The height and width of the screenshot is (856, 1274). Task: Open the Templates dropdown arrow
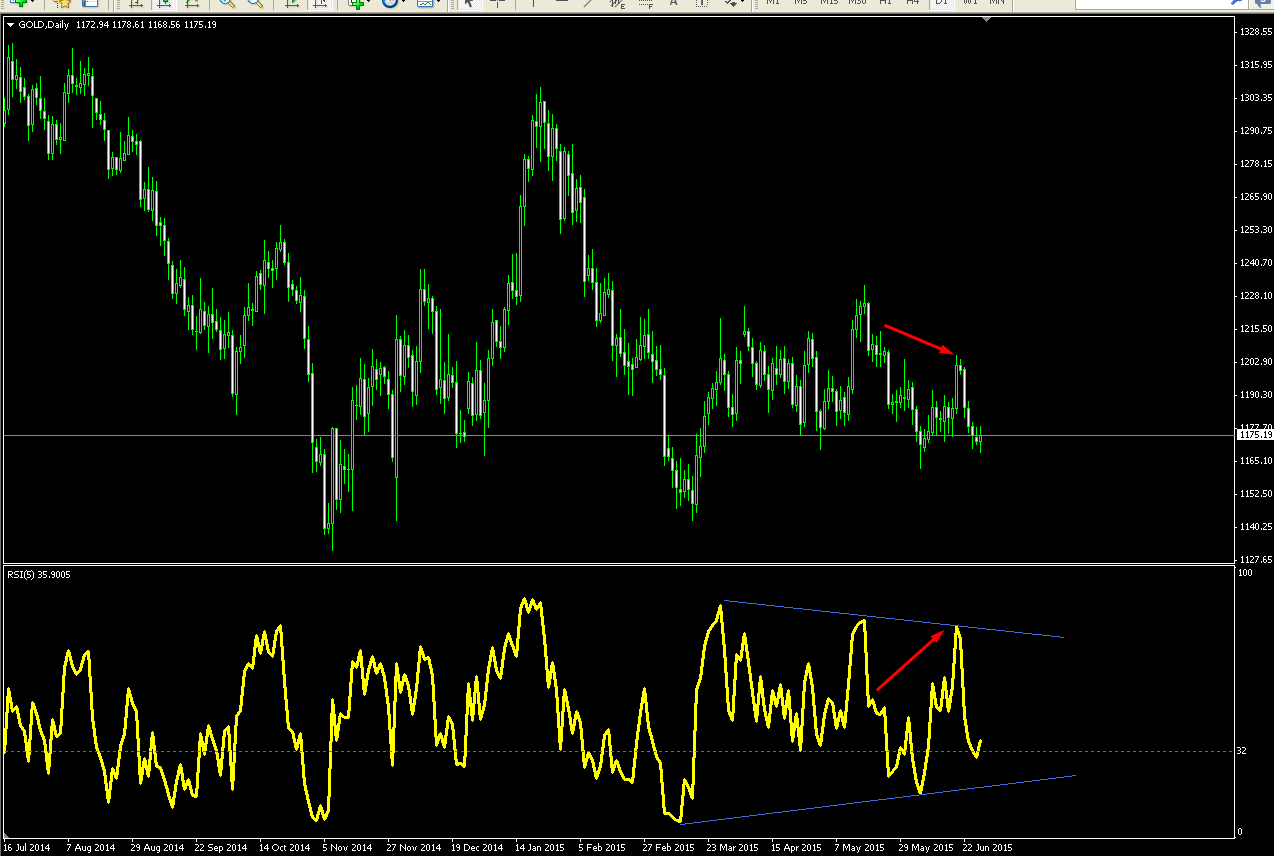pos(439,3)
